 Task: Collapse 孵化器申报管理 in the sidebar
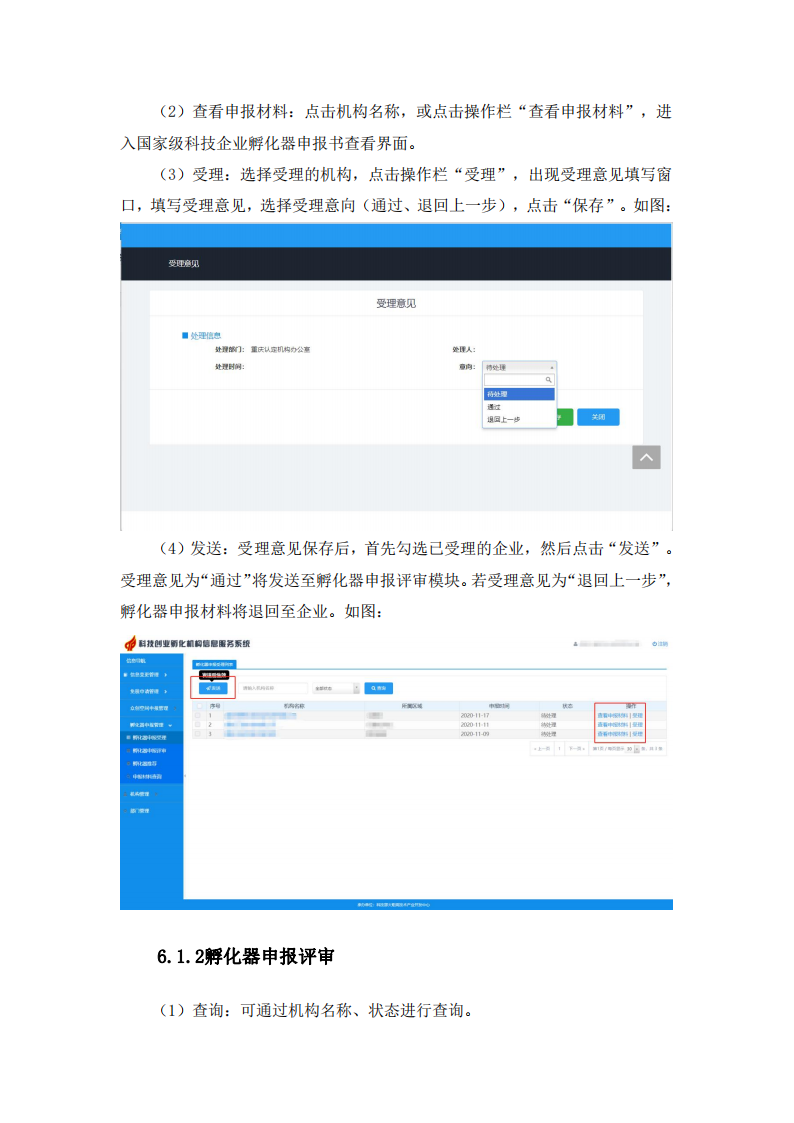point(150,725)
